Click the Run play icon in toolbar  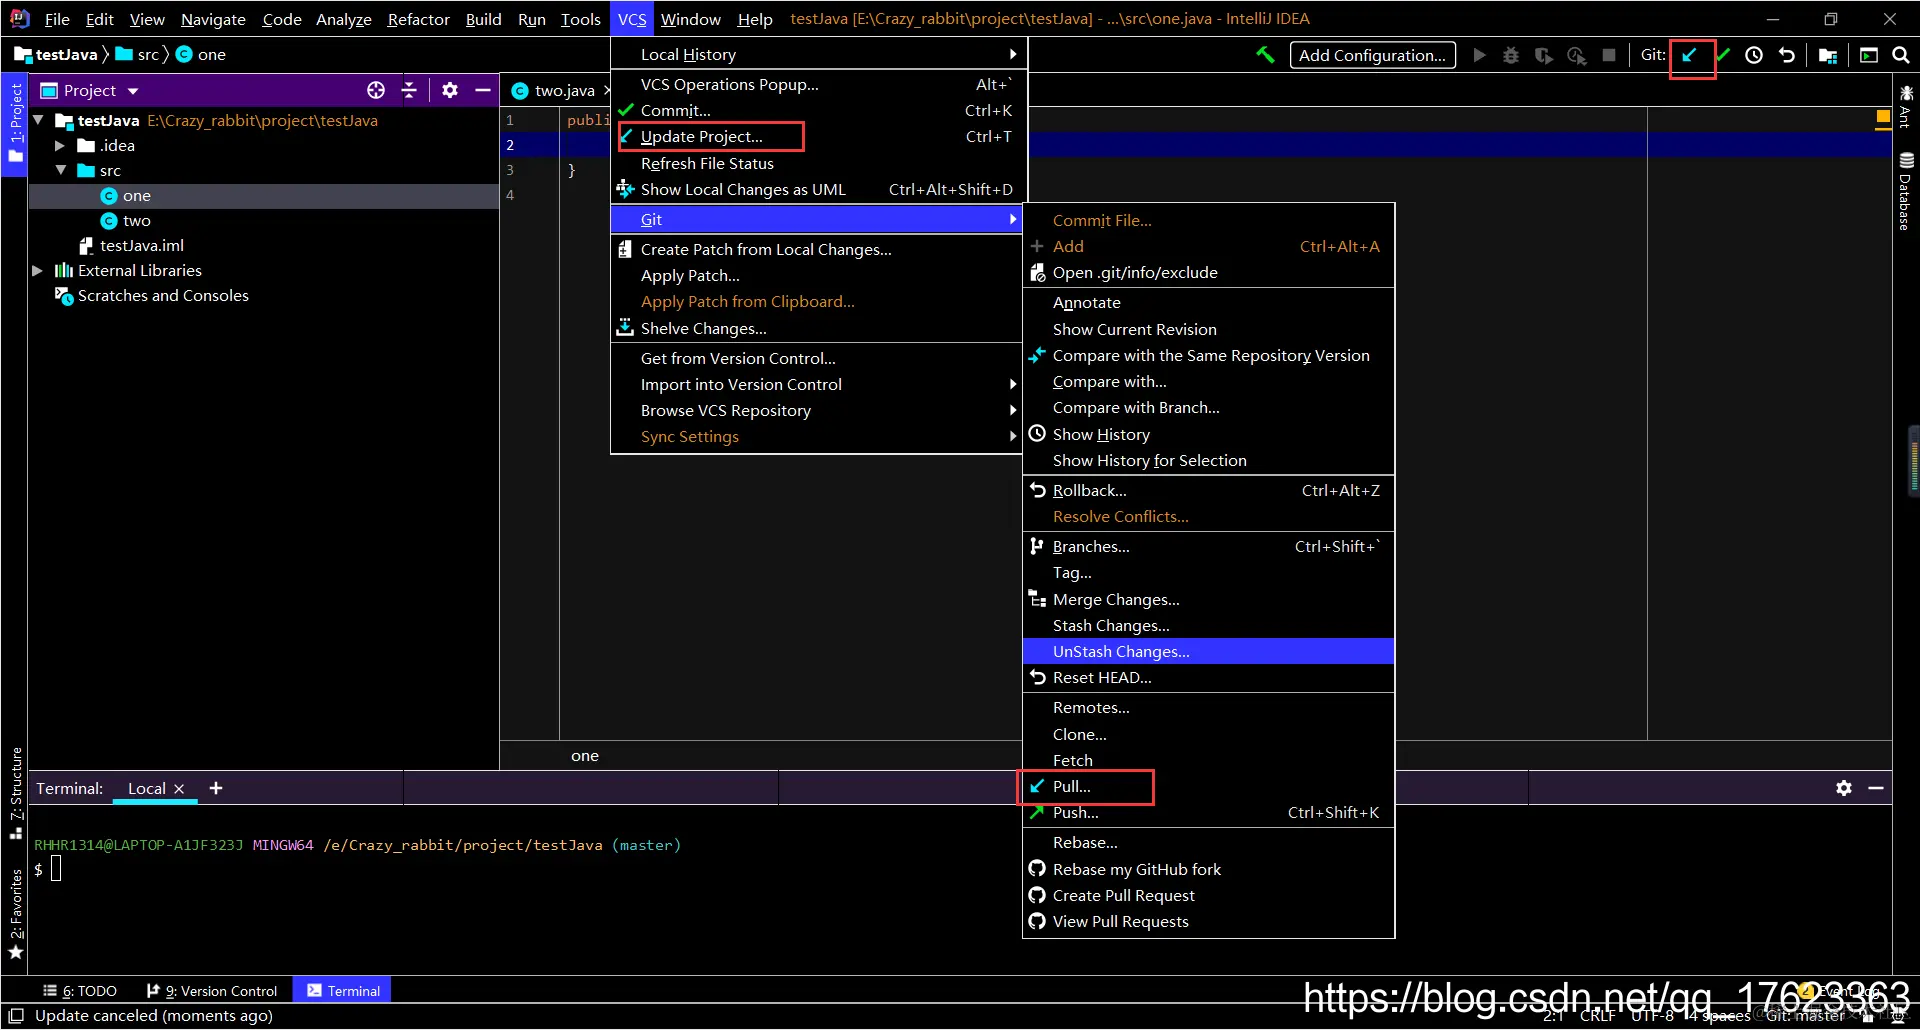[1479, 55]
